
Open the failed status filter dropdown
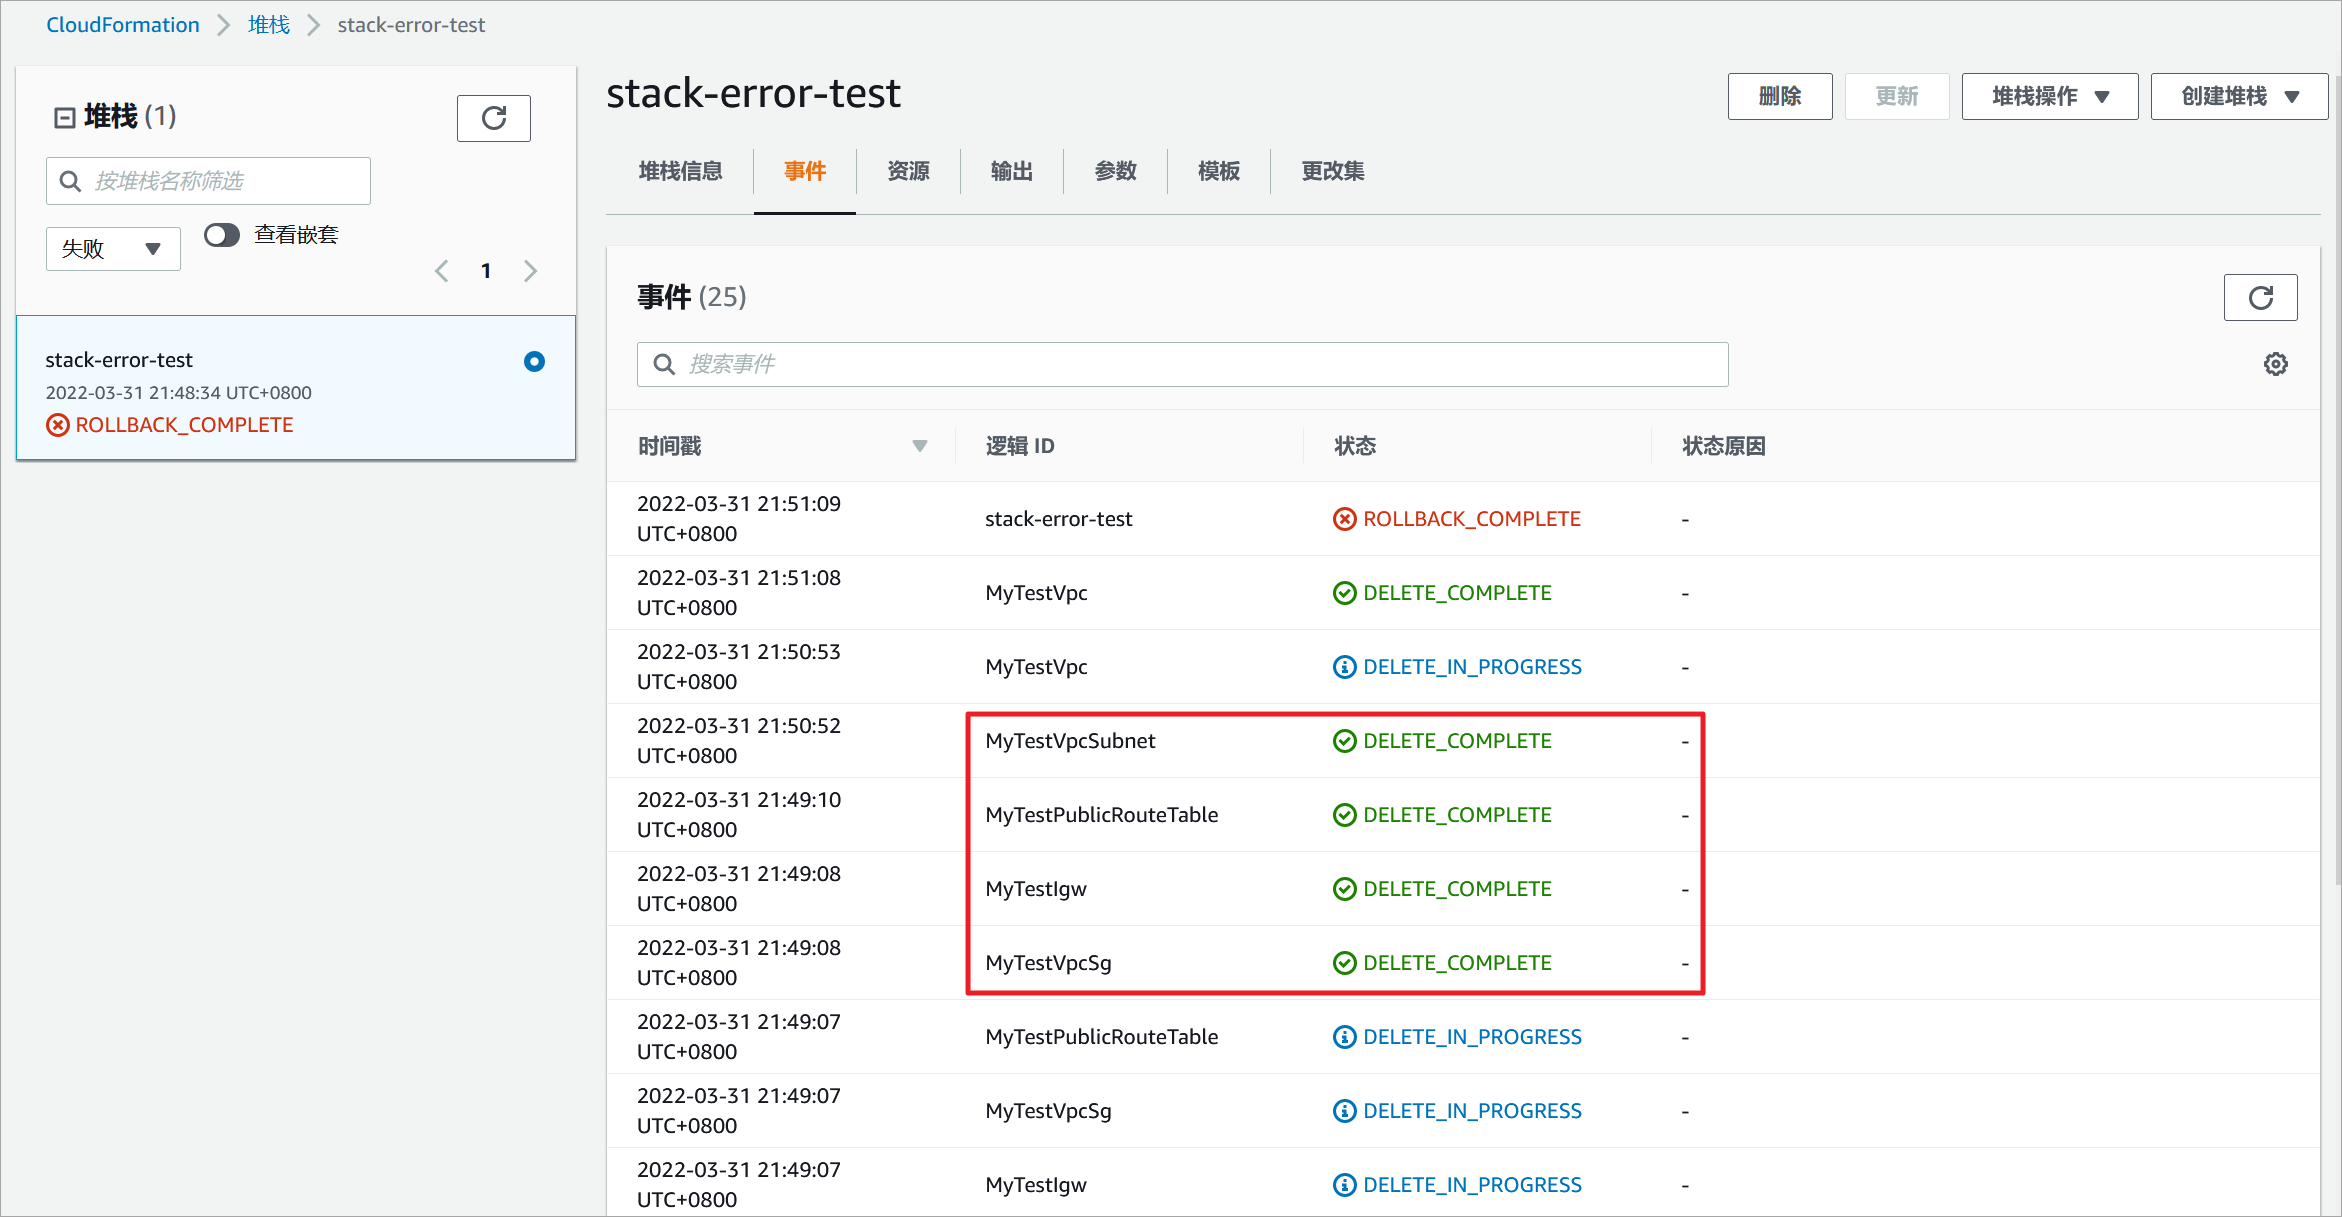[x=112, y=249]
